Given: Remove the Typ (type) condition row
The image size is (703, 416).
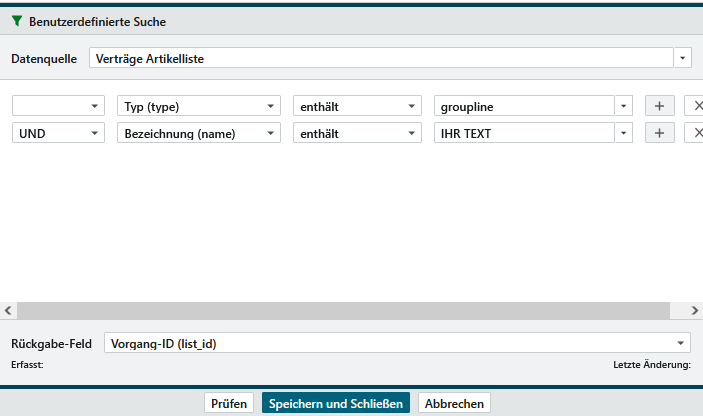Looking at the screenshot, I should point(696,106).
